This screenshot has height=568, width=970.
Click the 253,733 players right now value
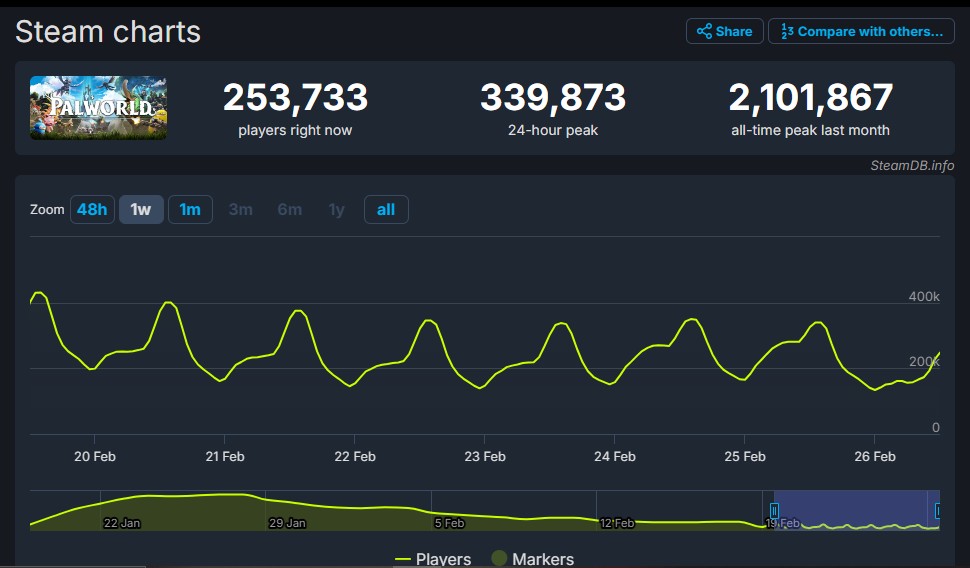(295, 97)
